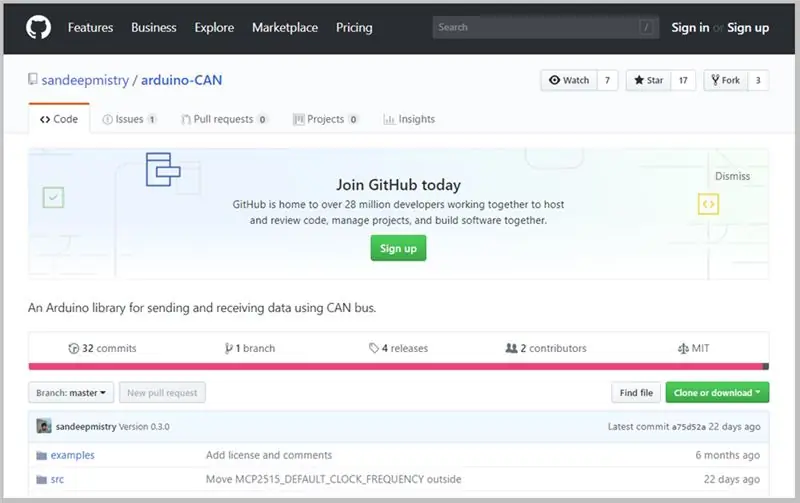
Task: Click the Sign in link
Action: pos(690,28)
